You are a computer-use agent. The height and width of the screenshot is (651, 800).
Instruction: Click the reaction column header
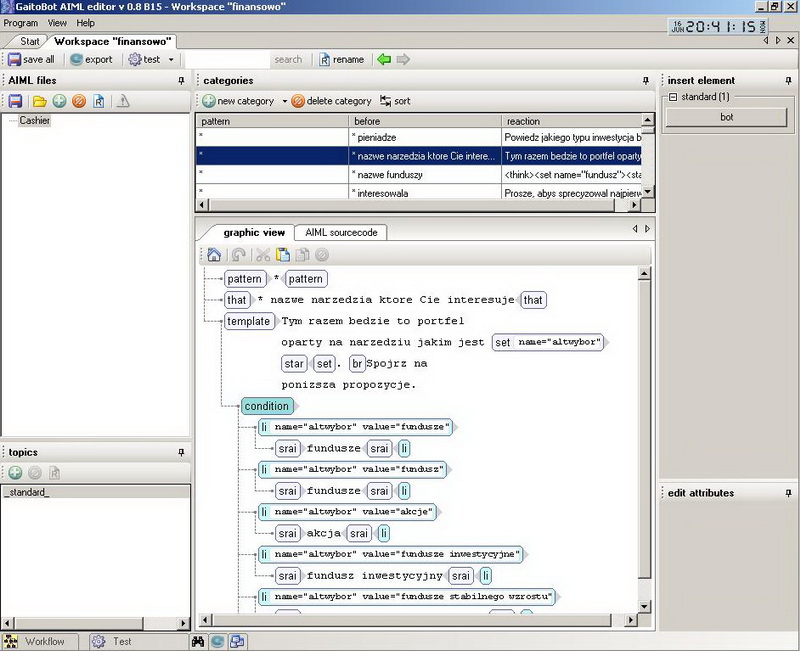pos(571,121)
